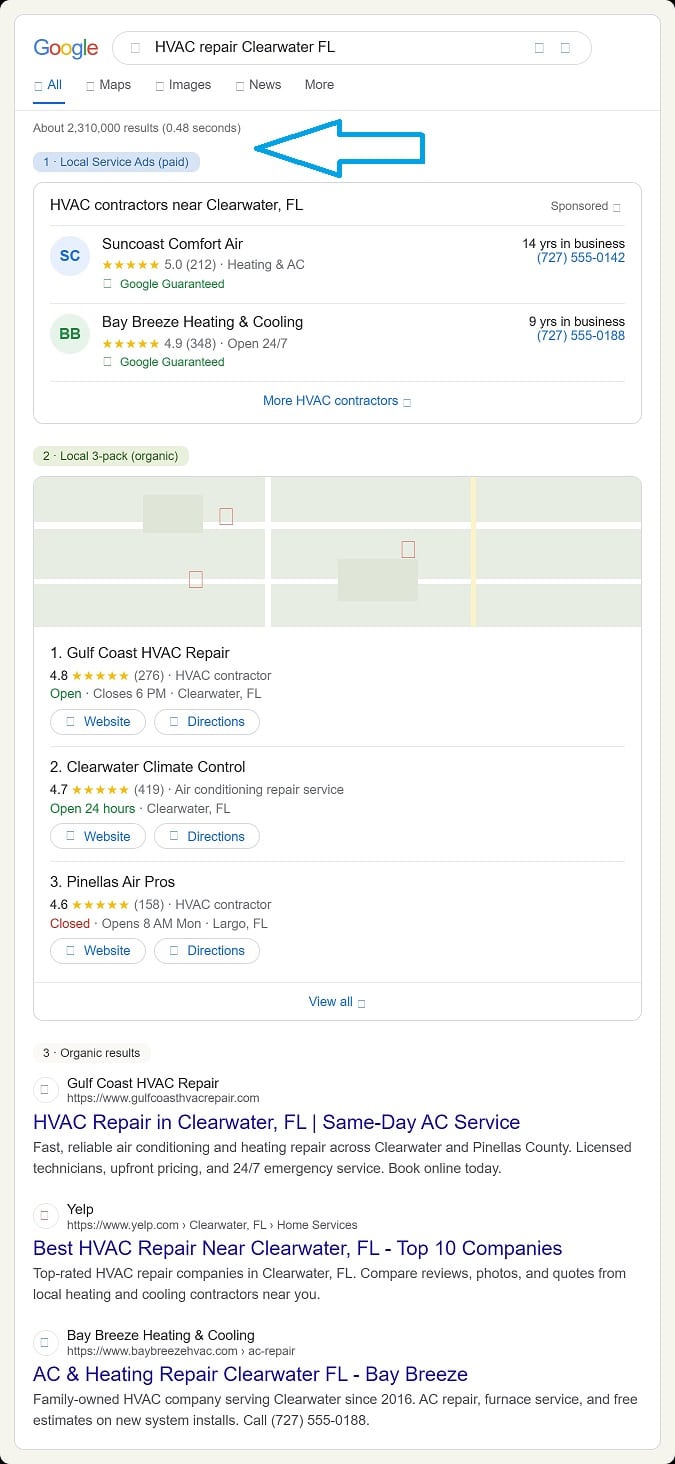Select the All results tab
The height and width of the screenshot is (1464, 675).
pyautogui.click(x=48, y=85)
